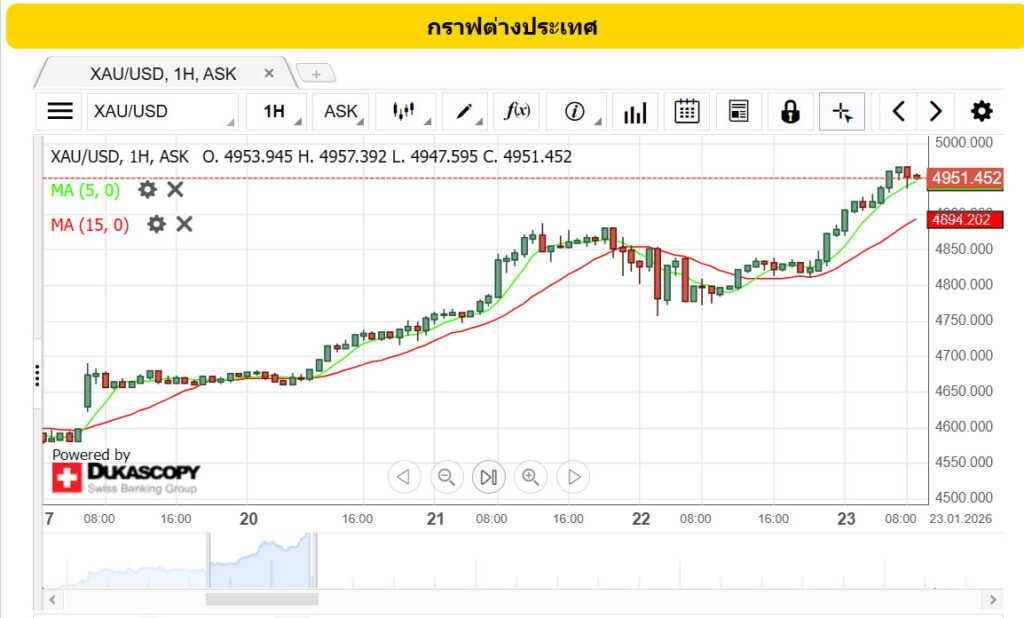Zoom in on the chart
Image resolution: width=1024 pixels, height=618 pixels.
530,477
